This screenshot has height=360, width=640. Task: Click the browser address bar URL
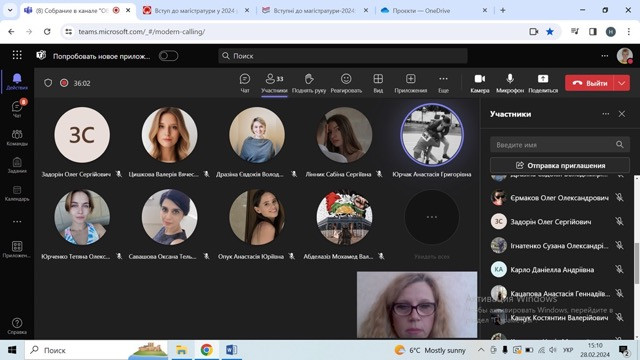pos(142,31)
